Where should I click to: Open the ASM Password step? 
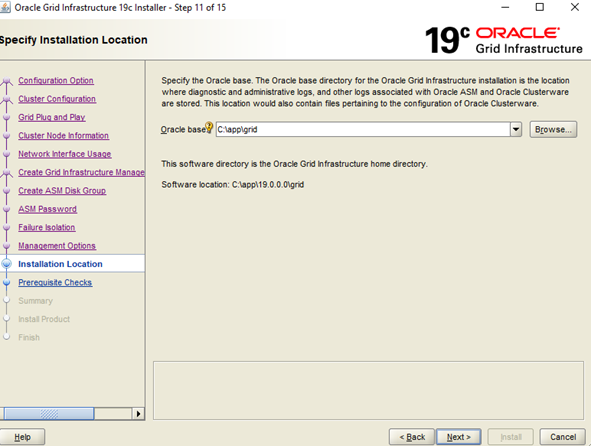tap(47, 209)
